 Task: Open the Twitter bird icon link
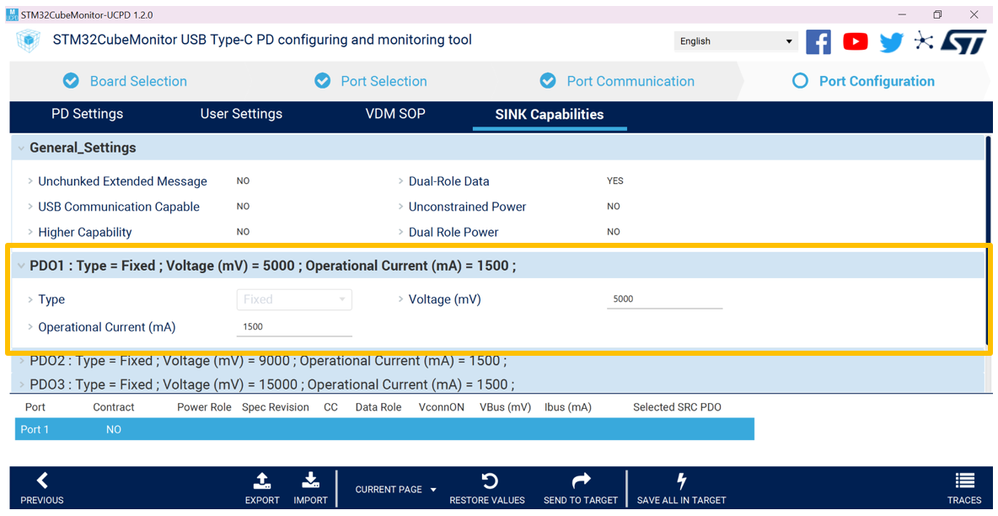coord(892,42)
